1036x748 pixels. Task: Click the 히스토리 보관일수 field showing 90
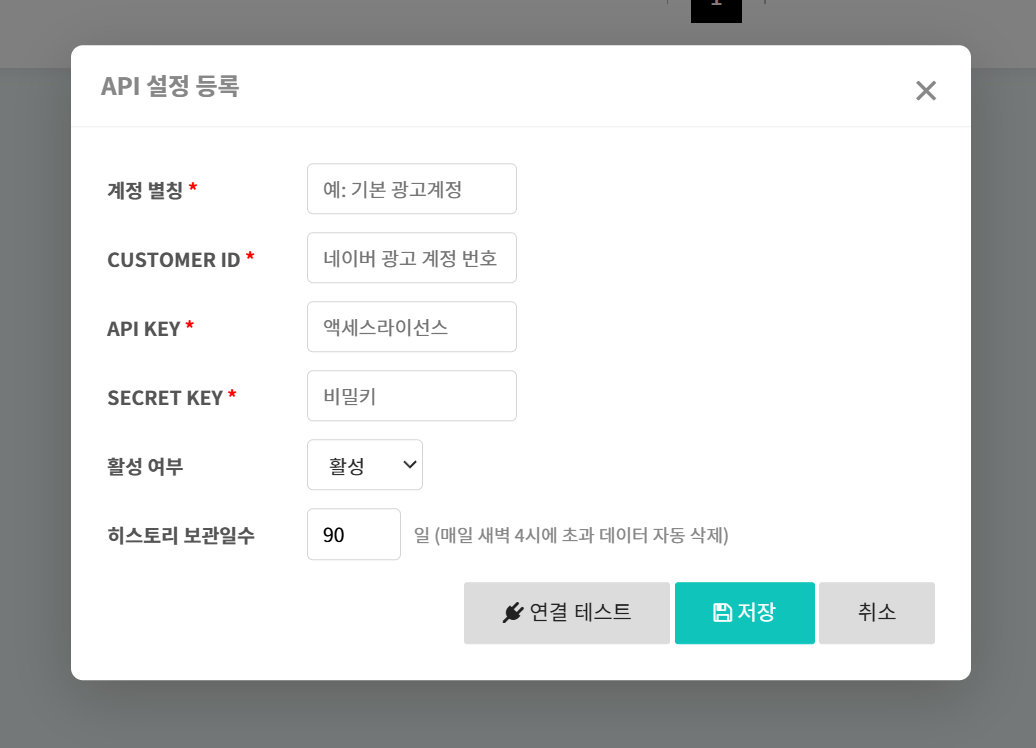click(x=353, y=534)
